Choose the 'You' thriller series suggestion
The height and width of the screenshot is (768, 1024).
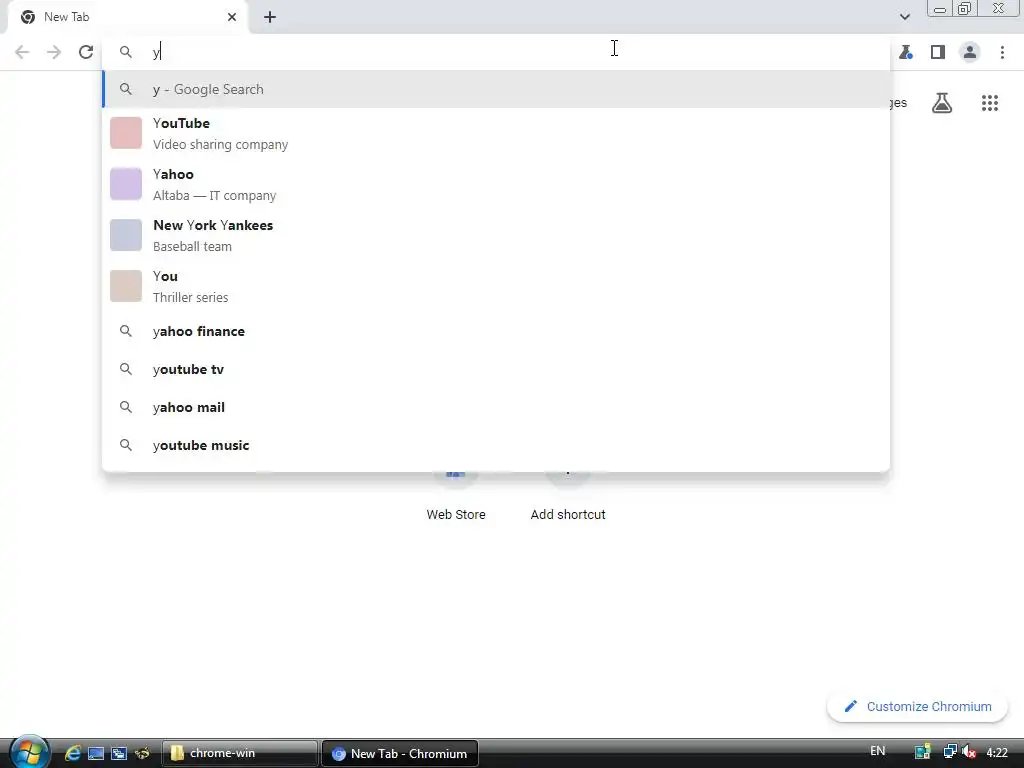496,286
